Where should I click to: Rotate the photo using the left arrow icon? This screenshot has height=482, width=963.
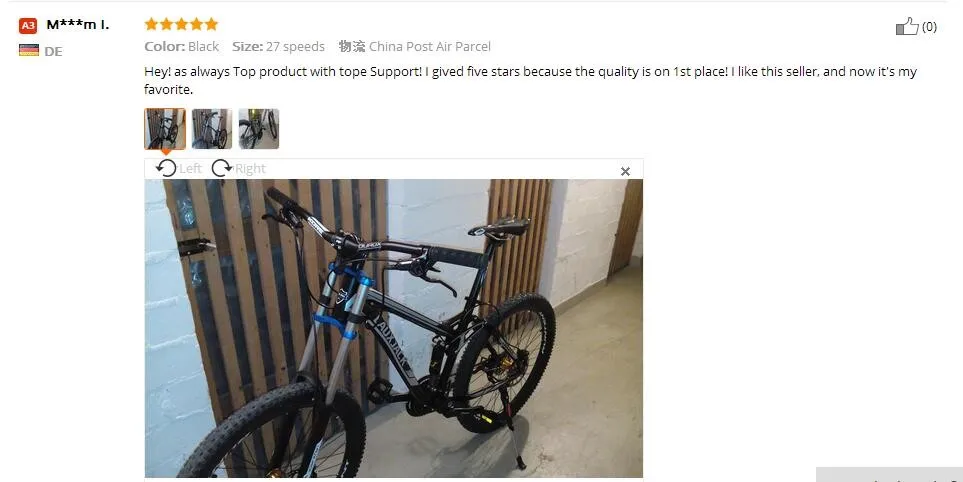(166, 168)
